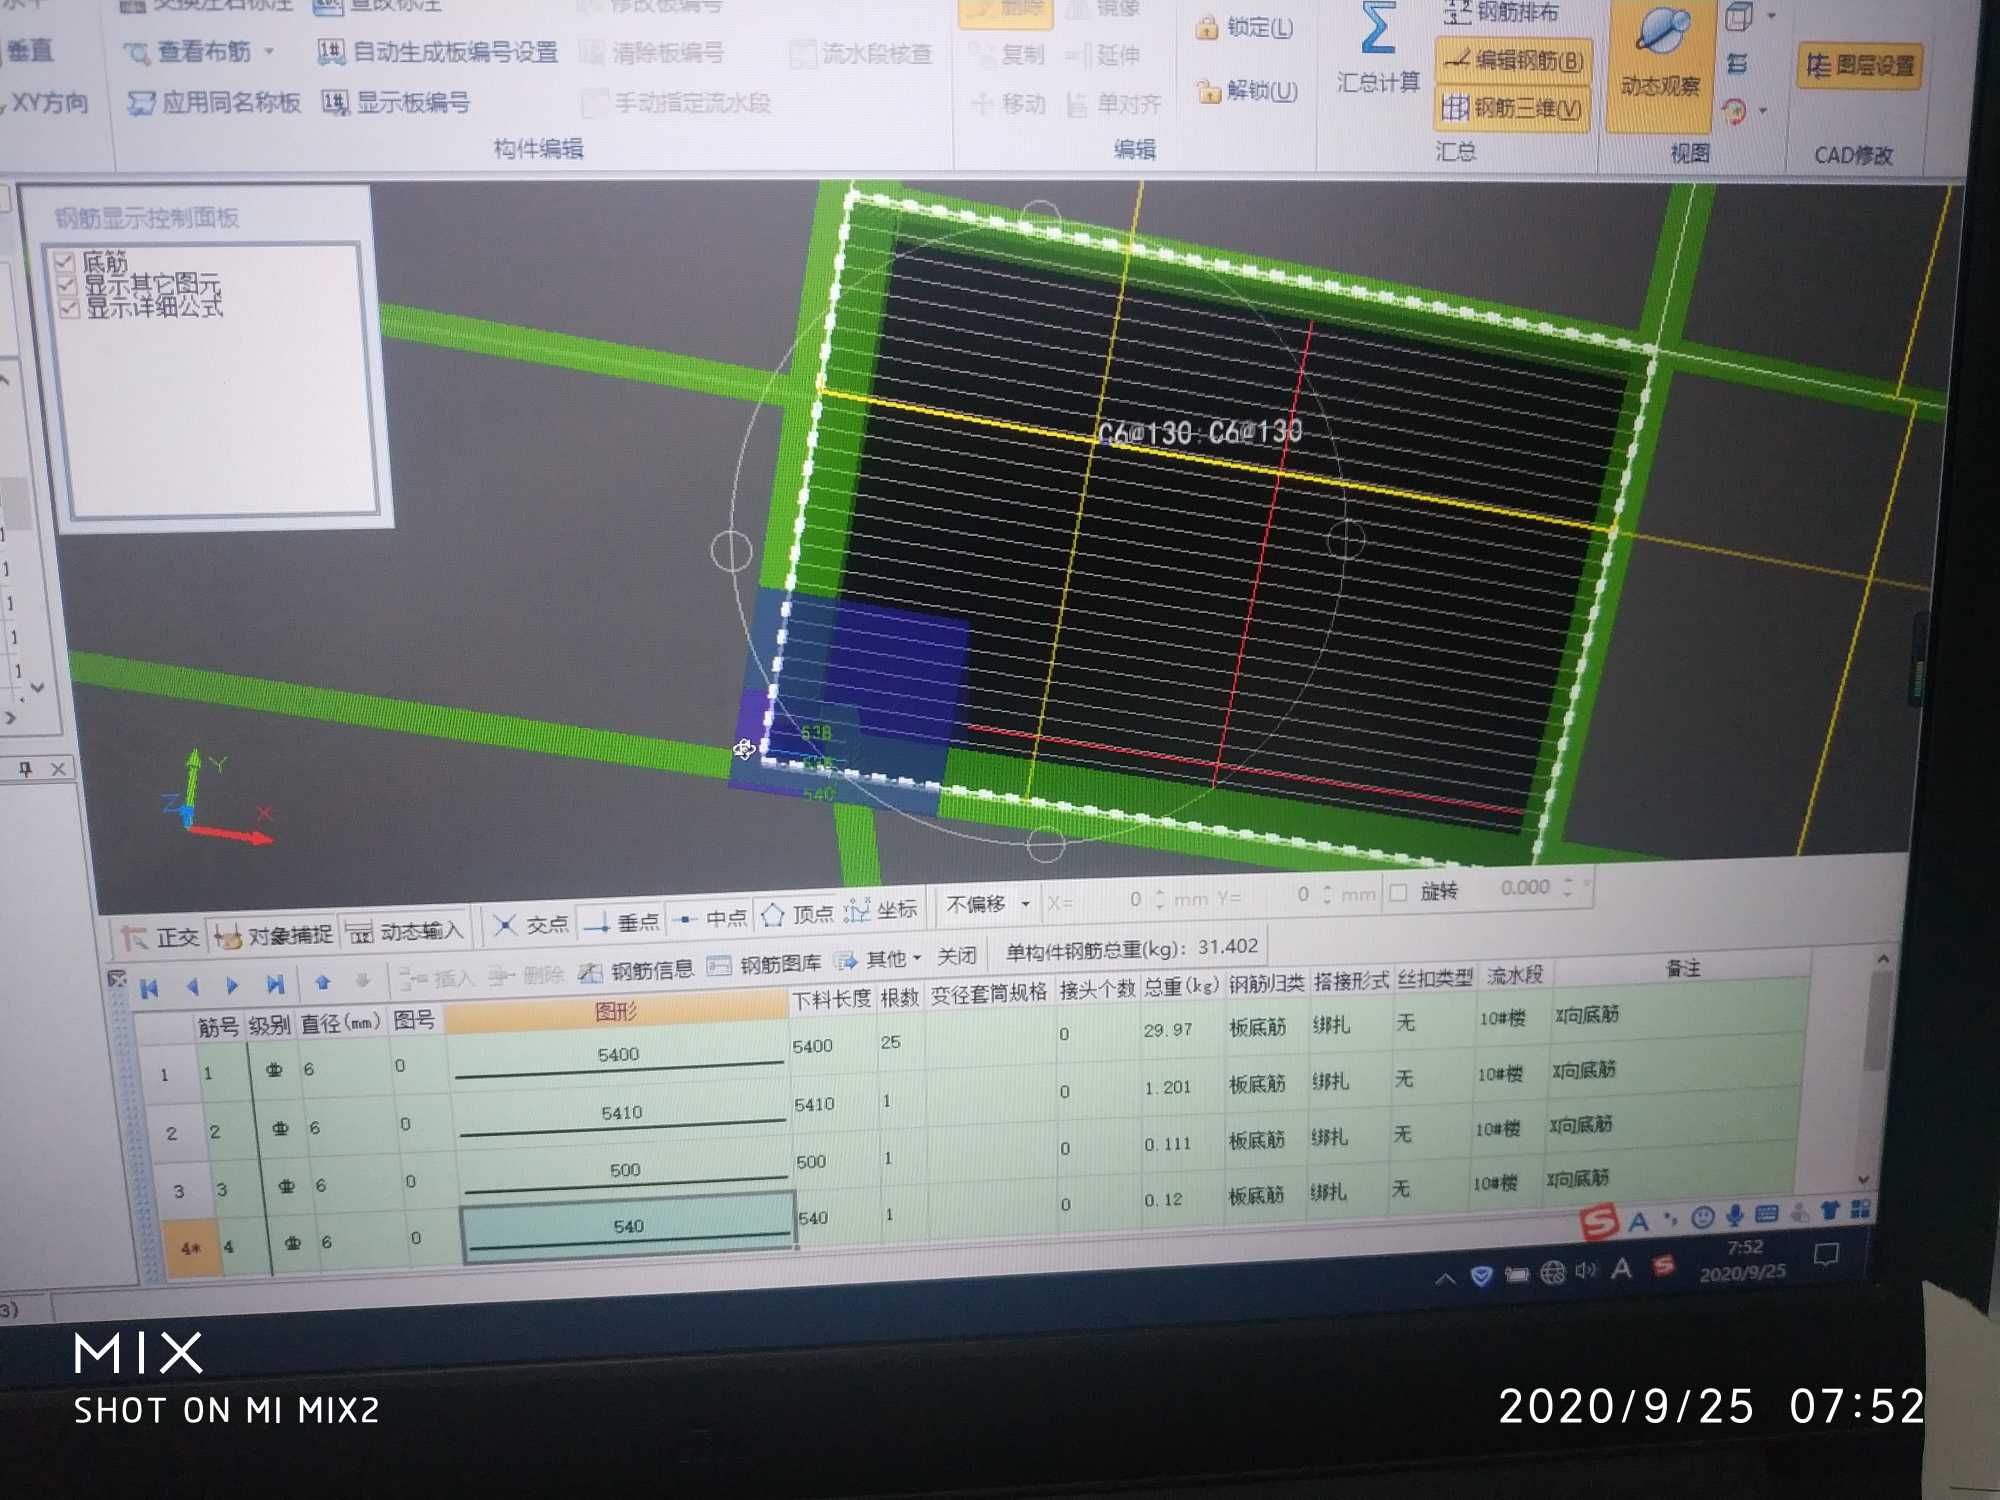Toggle 对象捕捉 object snap

click(x=272, y=934)
